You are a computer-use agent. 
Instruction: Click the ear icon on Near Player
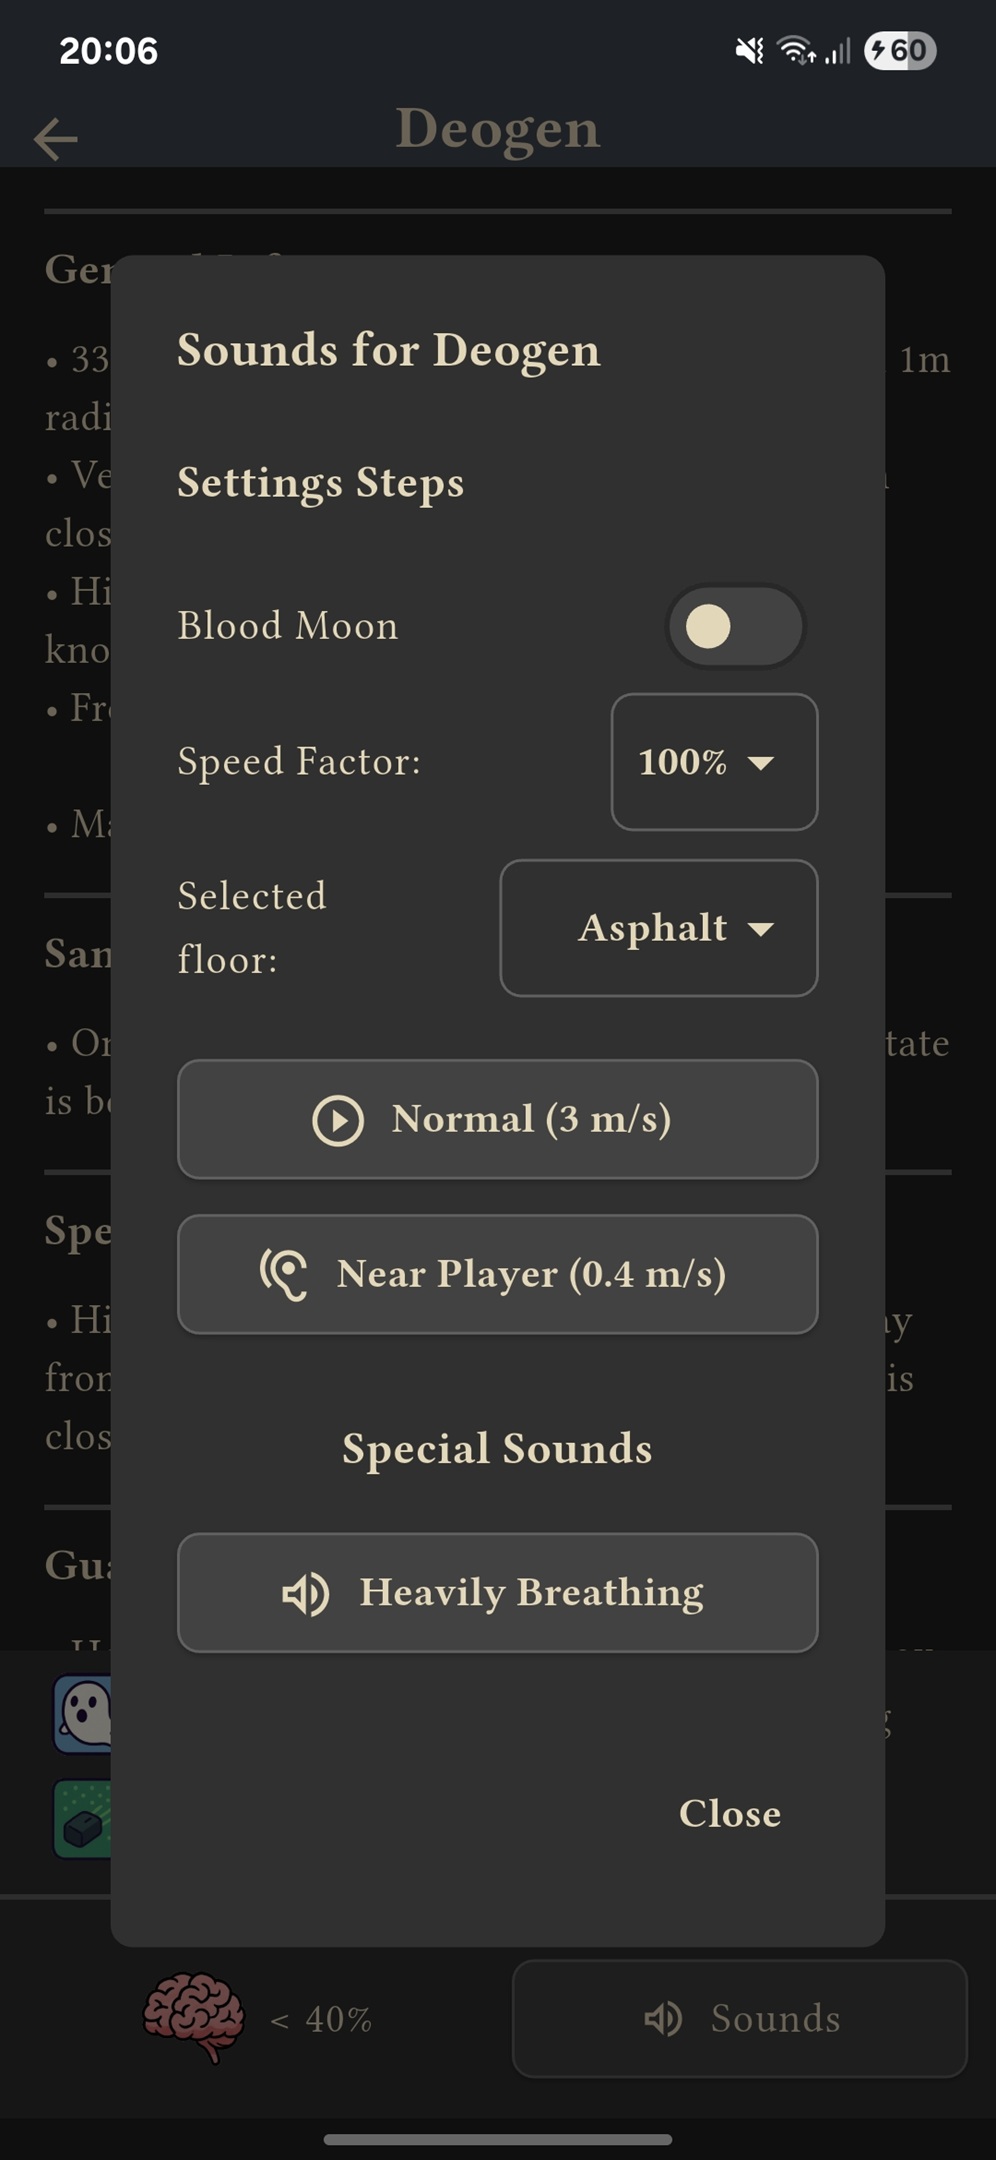[x=283, y=1275]
